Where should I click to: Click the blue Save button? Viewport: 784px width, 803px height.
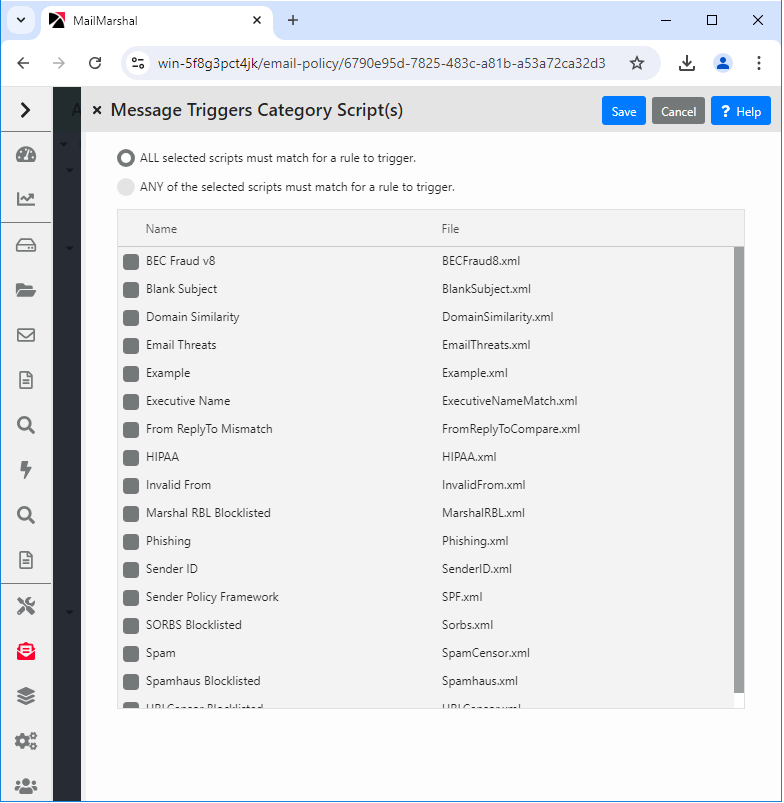[x=623, y=111]
